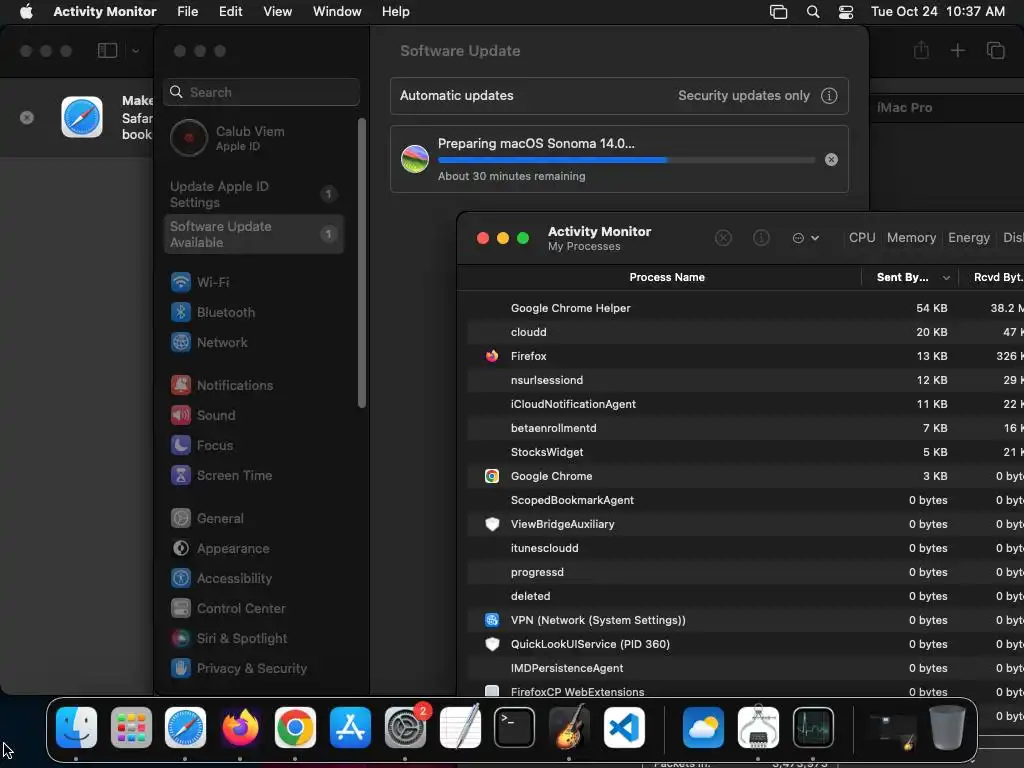
Task: Click the System Settings sidebar scrollbar
Action: [x=362, y=263]
